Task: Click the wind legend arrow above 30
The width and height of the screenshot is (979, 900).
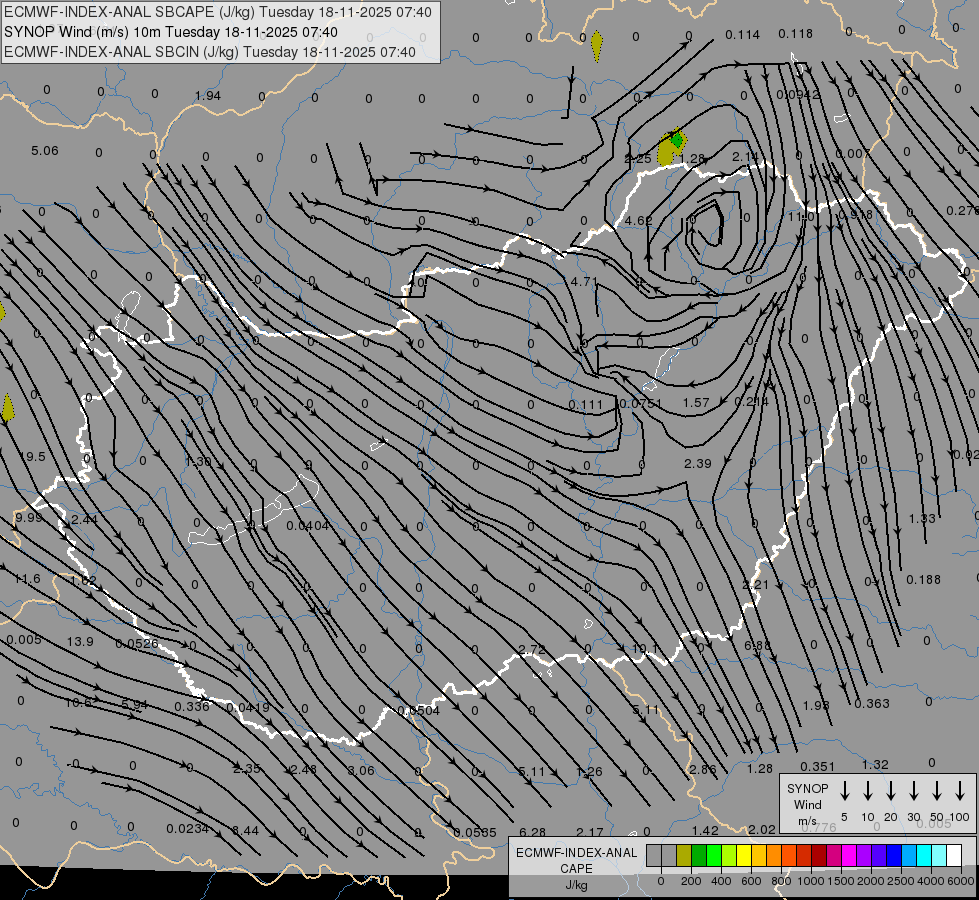Action: coord(913,791)
